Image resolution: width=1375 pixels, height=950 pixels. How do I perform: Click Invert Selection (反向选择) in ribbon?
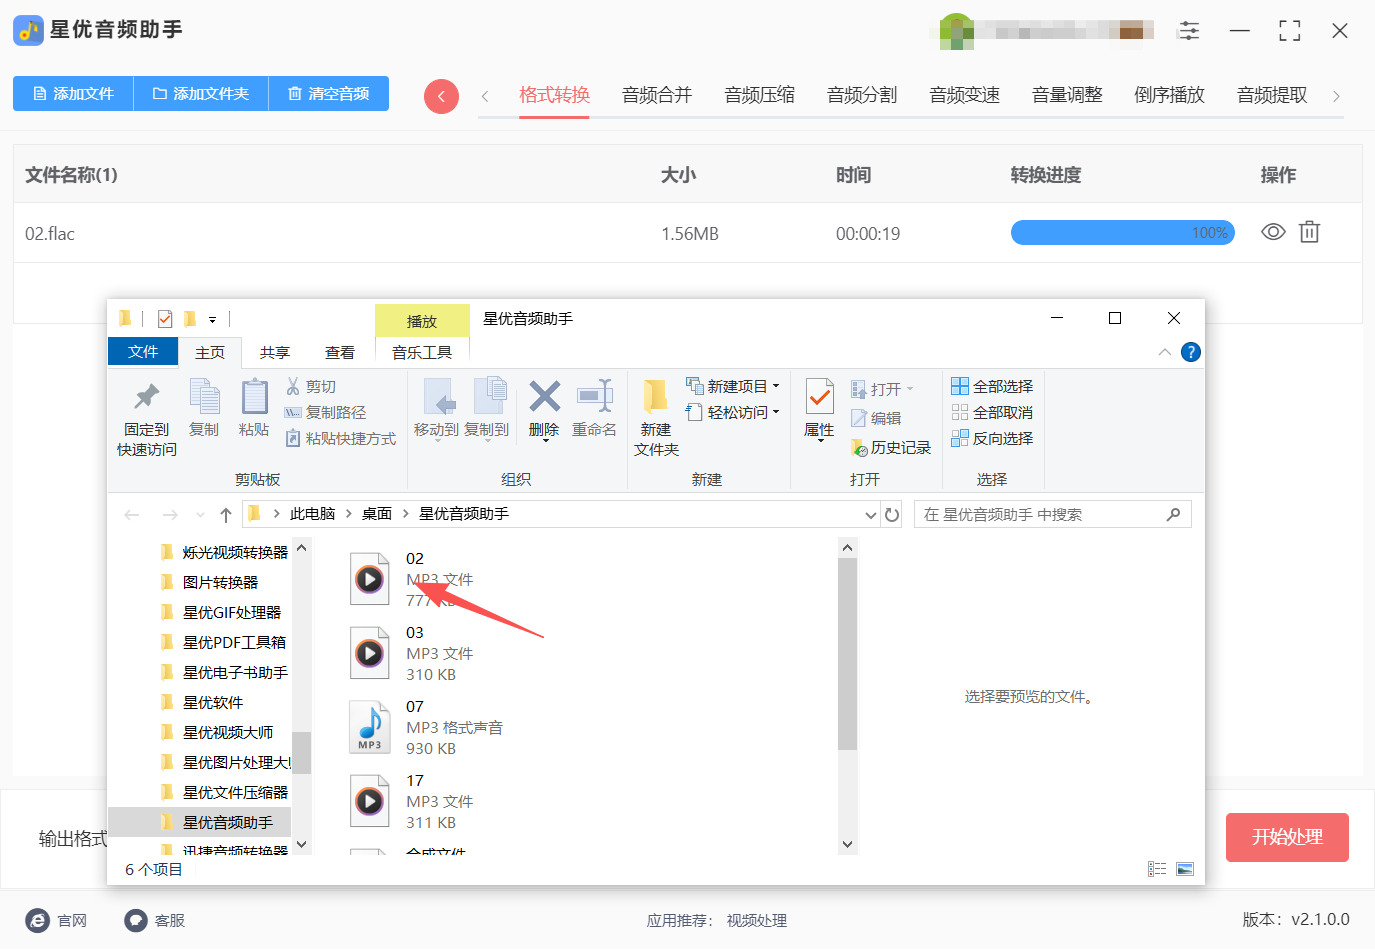pos(992,438)
